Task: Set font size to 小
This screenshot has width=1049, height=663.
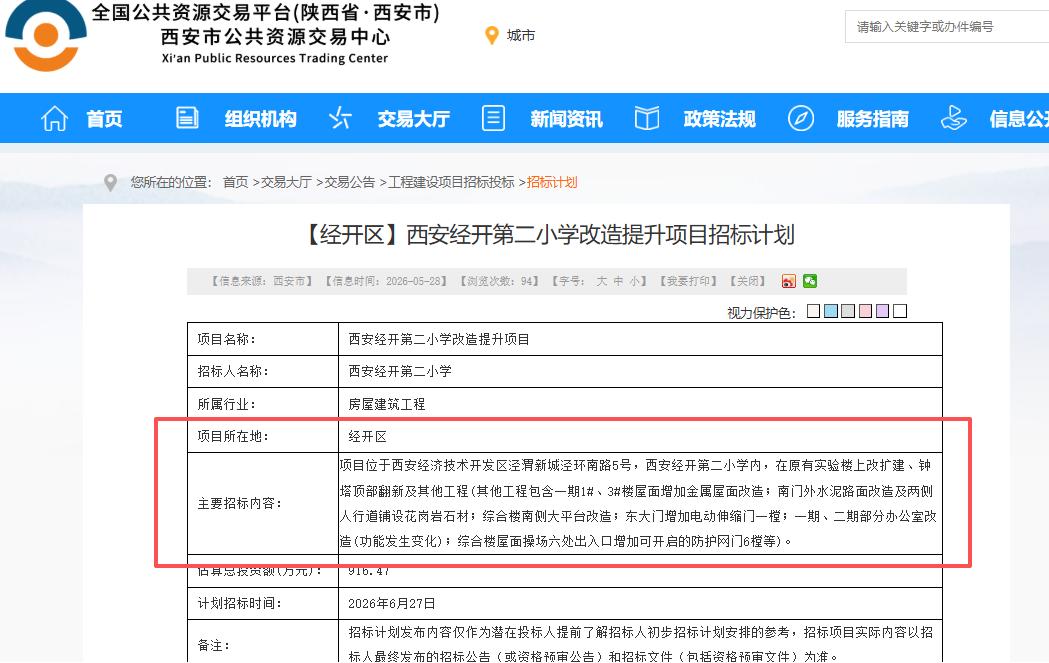Action: (x=633, y=281)
